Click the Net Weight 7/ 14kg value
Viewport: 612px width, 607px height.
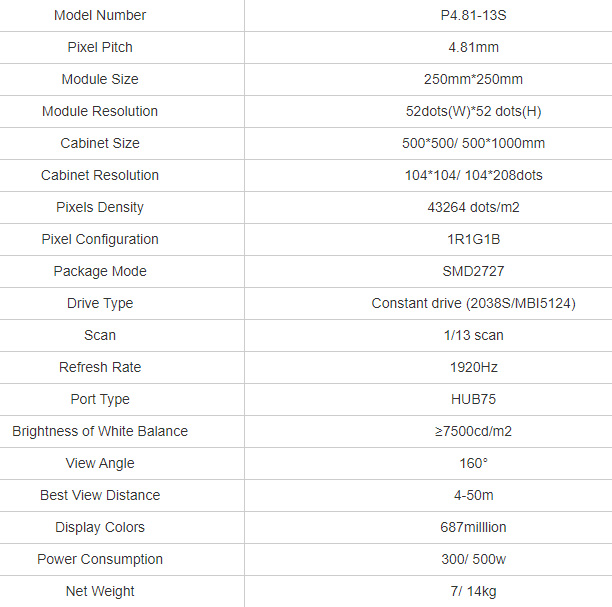pos(473,591)
